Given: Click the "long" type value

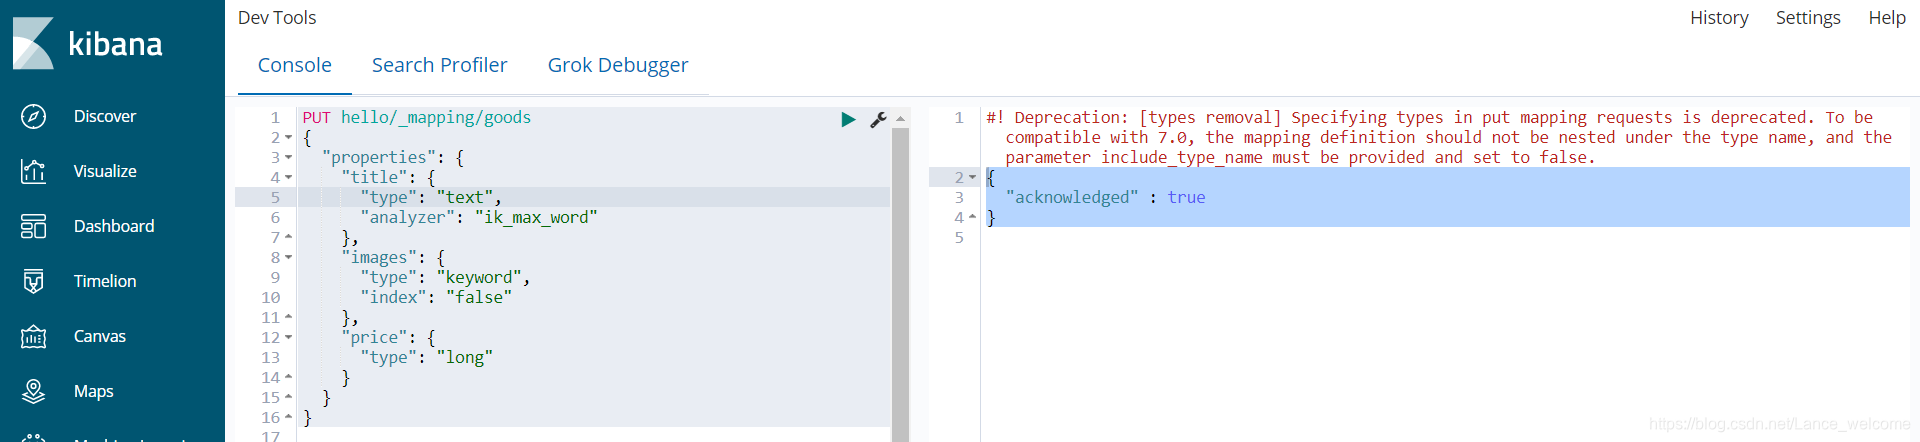Looking at the screenshot, I should tap(464, 358).
